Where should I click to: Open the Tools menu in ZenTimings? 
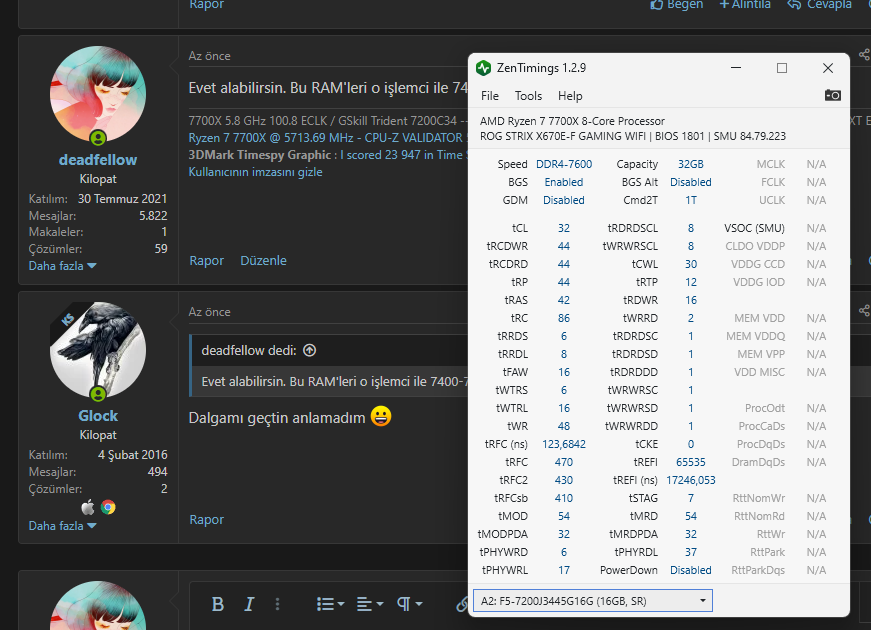tap(528, 96)
